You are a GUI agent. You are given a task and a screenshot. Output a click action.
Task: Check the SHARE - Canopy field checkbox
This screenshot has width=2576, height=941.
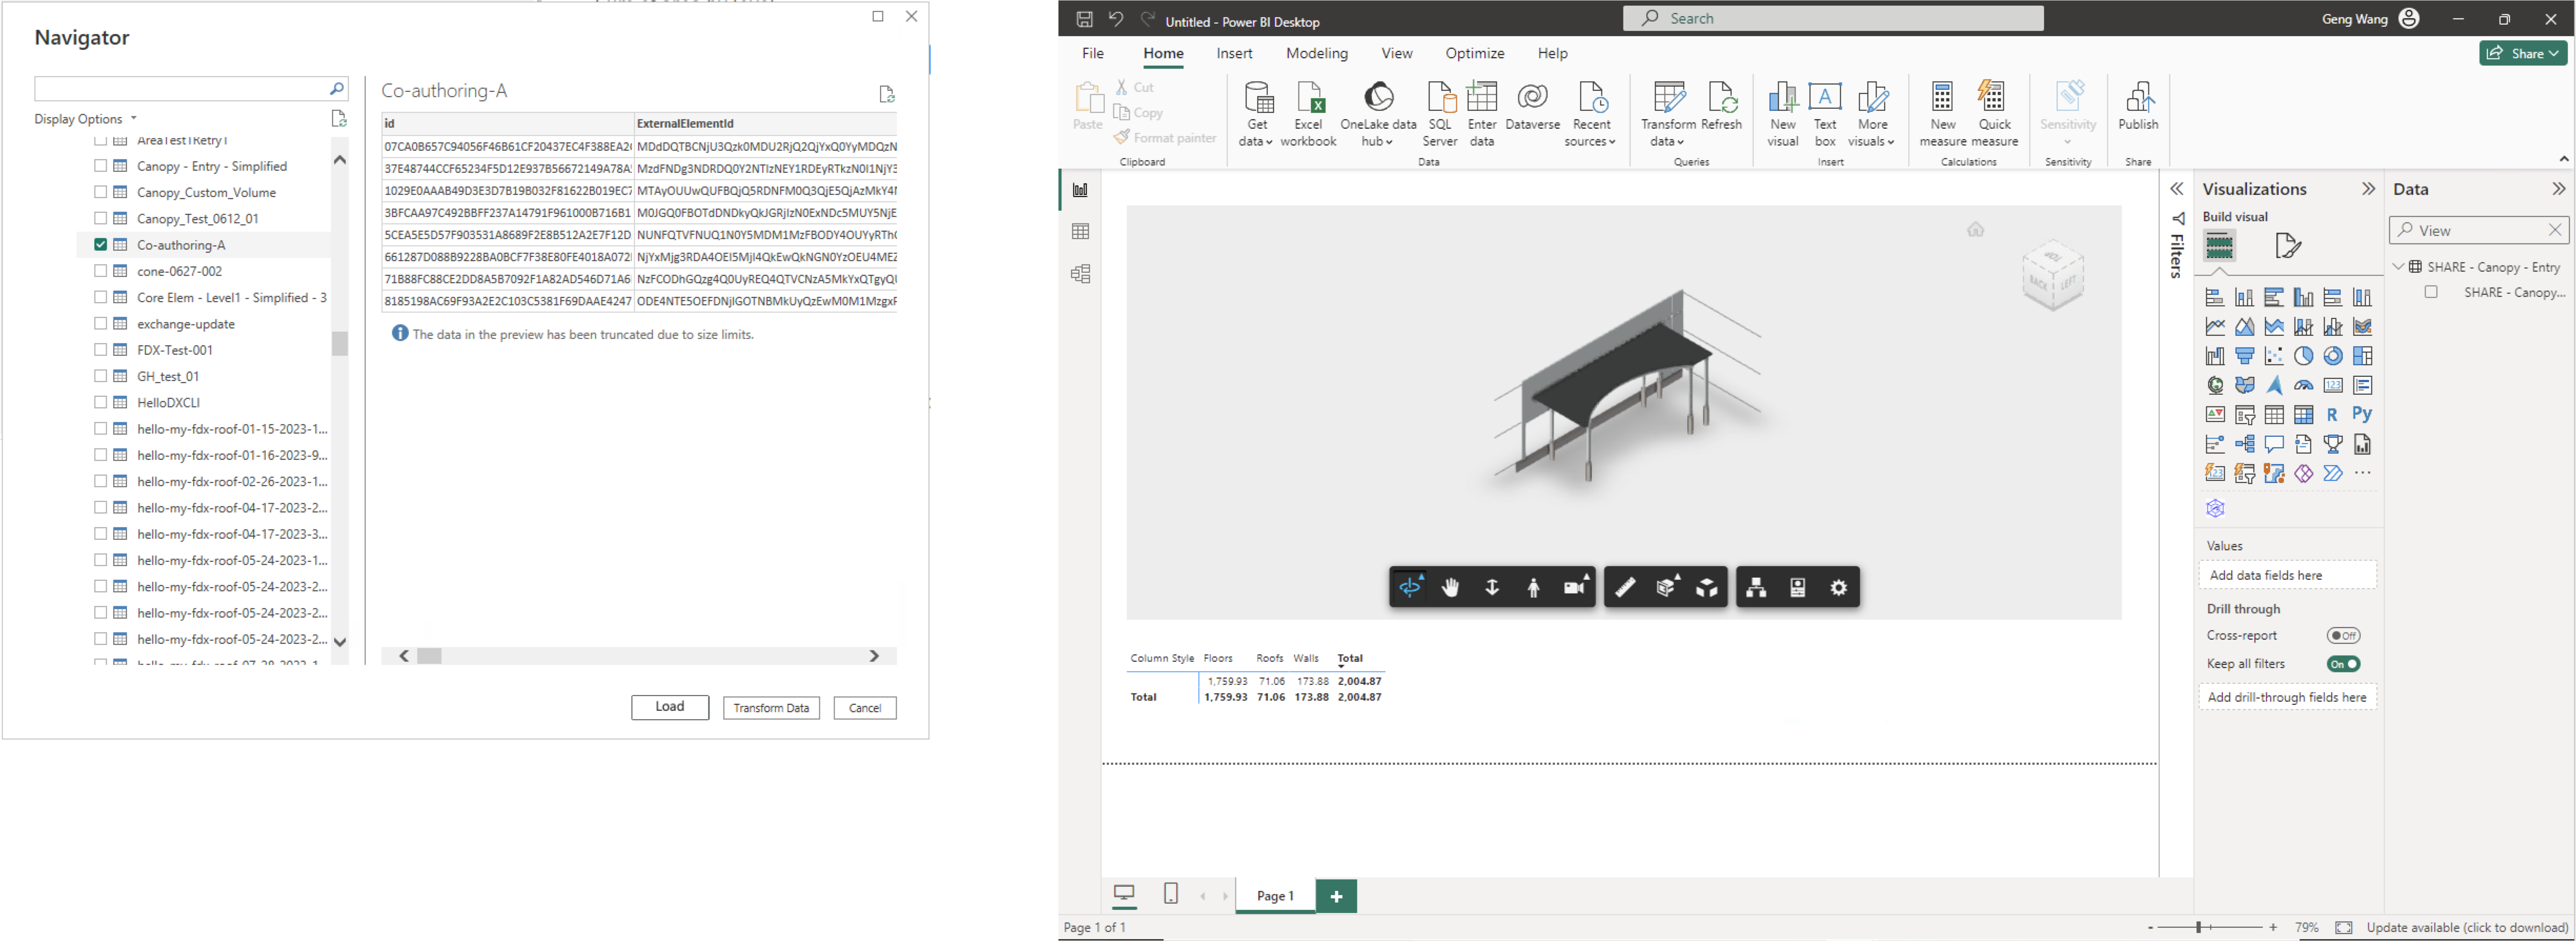pos(2431,292)
